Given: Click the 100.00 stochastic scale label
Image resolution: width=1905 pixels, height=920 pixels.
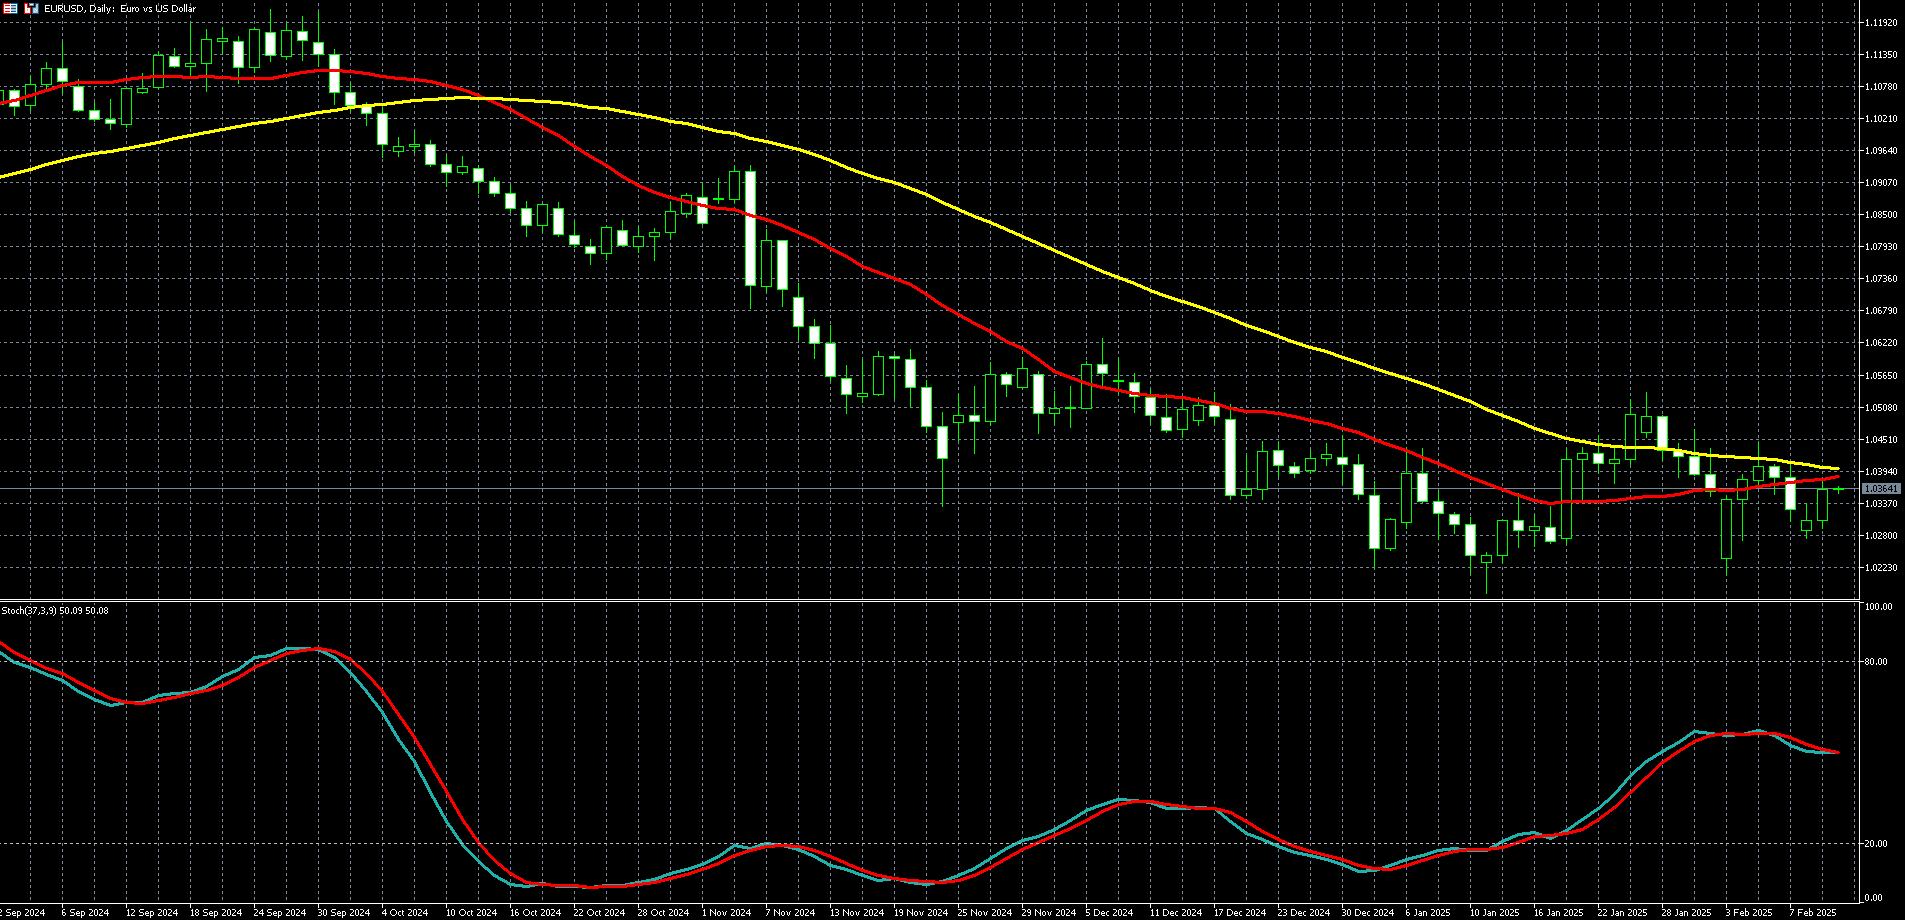Looking at the screenshot, I should click(1879, 607).
